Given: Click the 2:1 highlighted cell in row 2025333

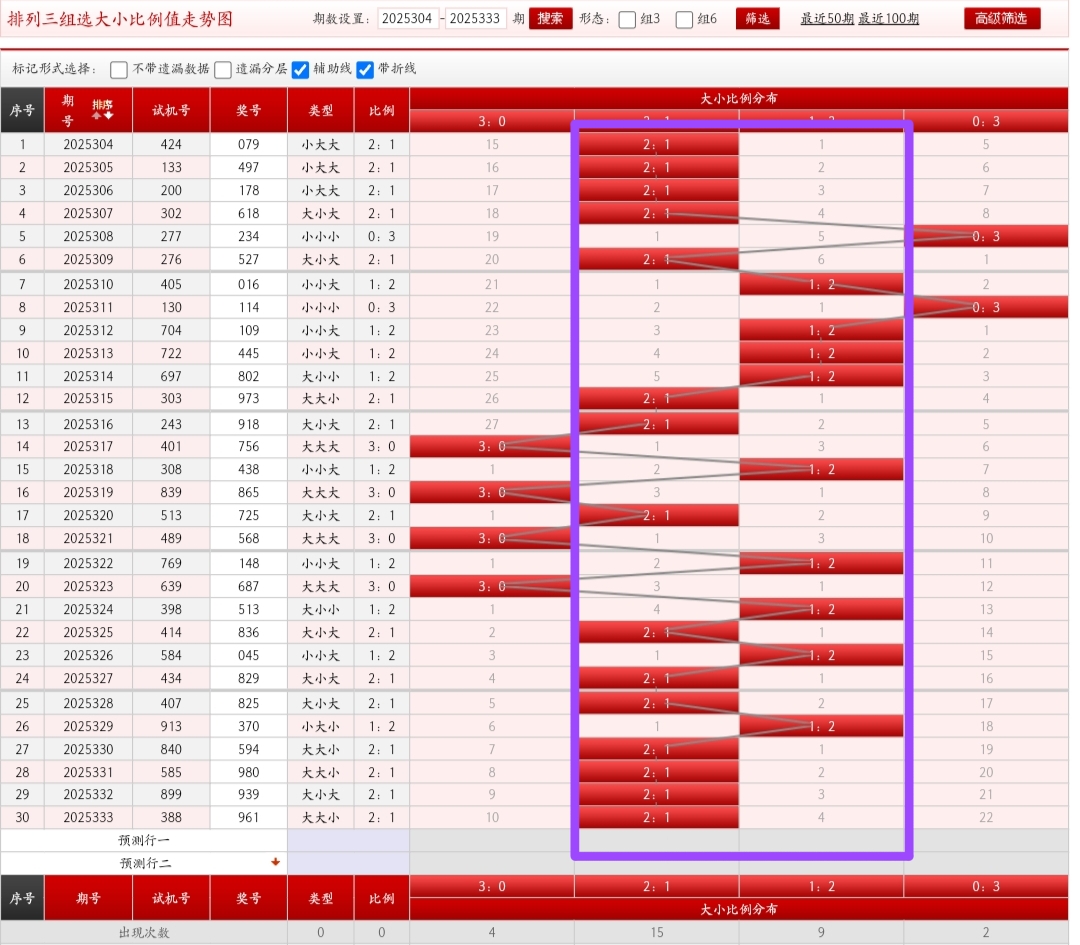Looking at the screenshot, I should click(656, 818).
